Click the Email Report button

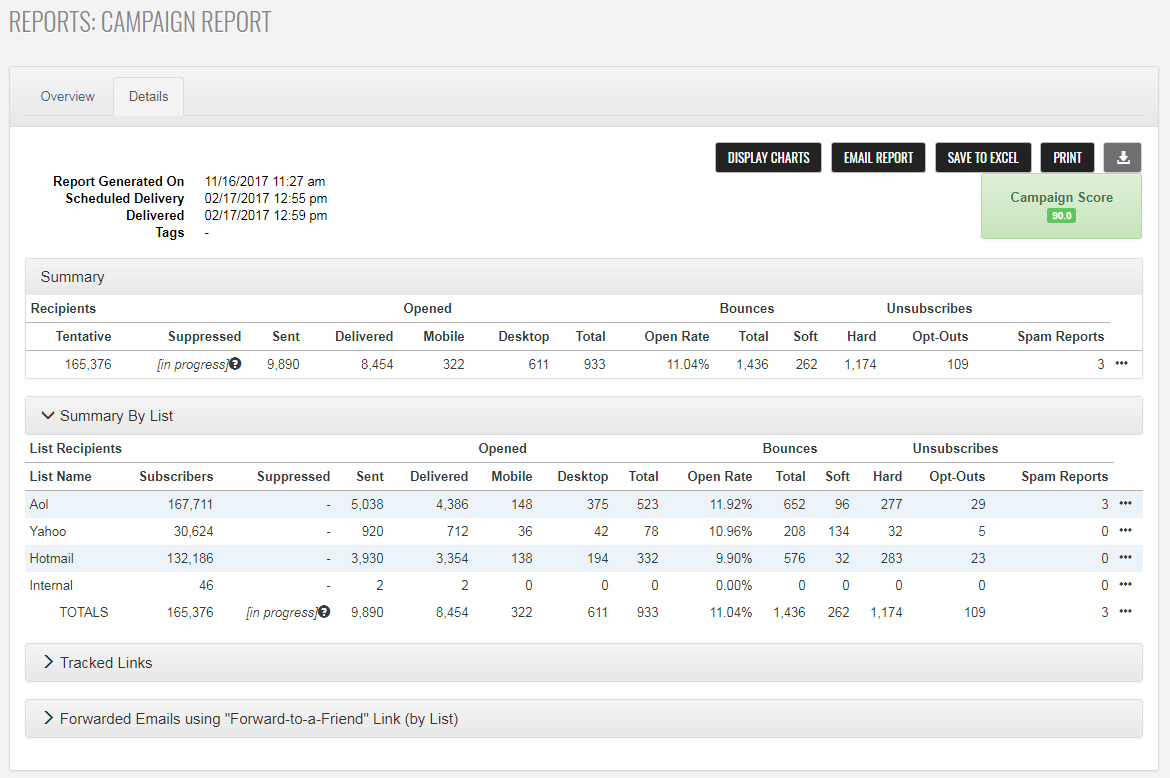pos(878,158)
